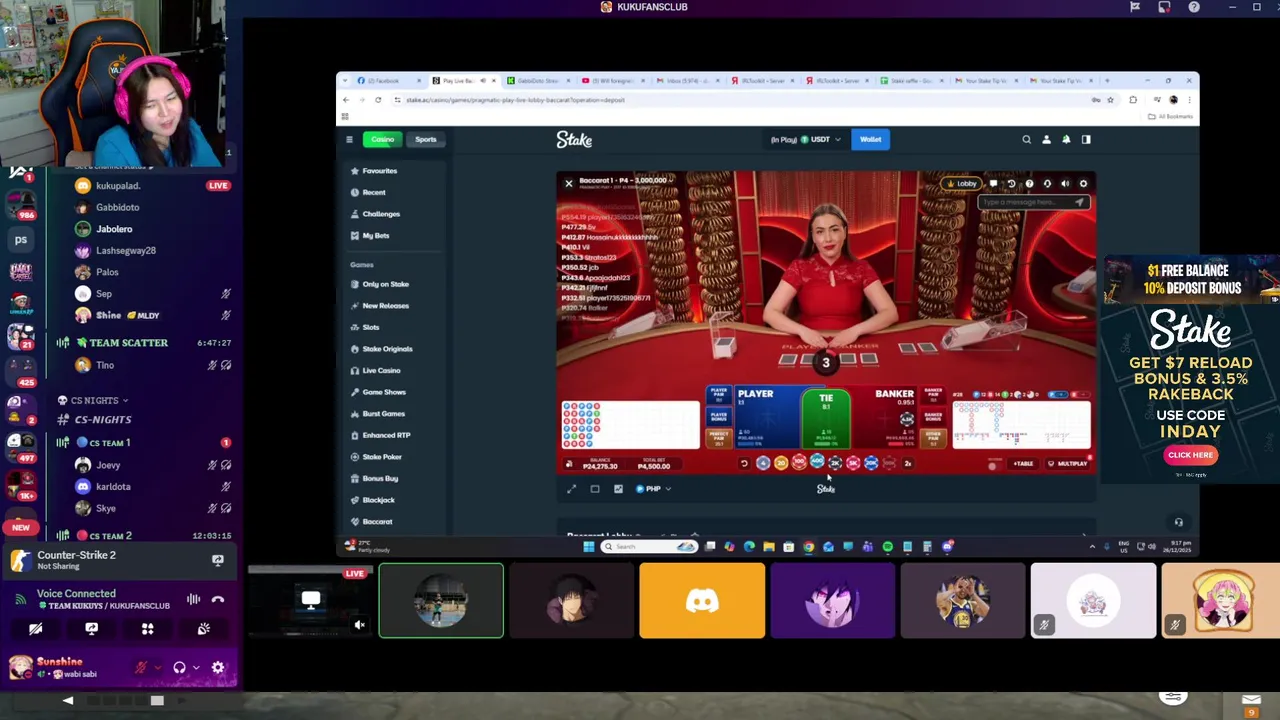This screenshot has width=1280, height=720.
Task: Open the Stake hamburger menu
Action: tap(349, 140)
